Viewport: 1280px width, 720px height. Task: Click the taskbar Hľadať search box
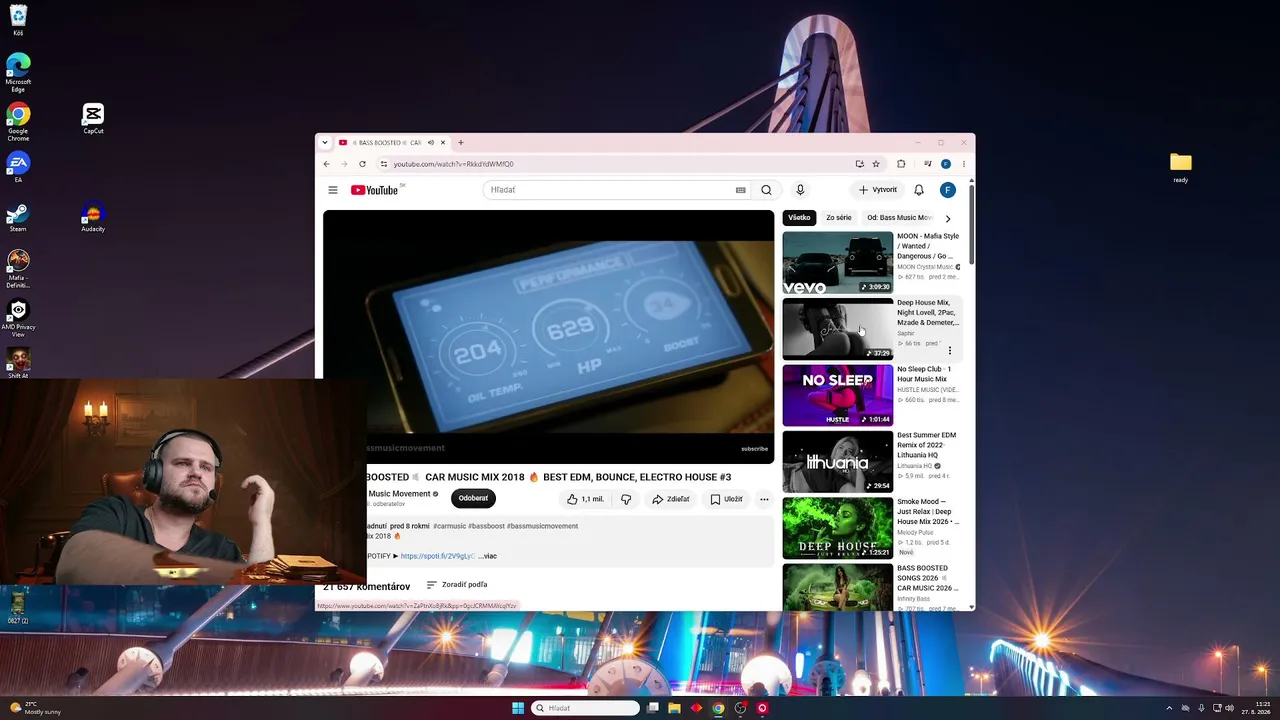point(586,708)
